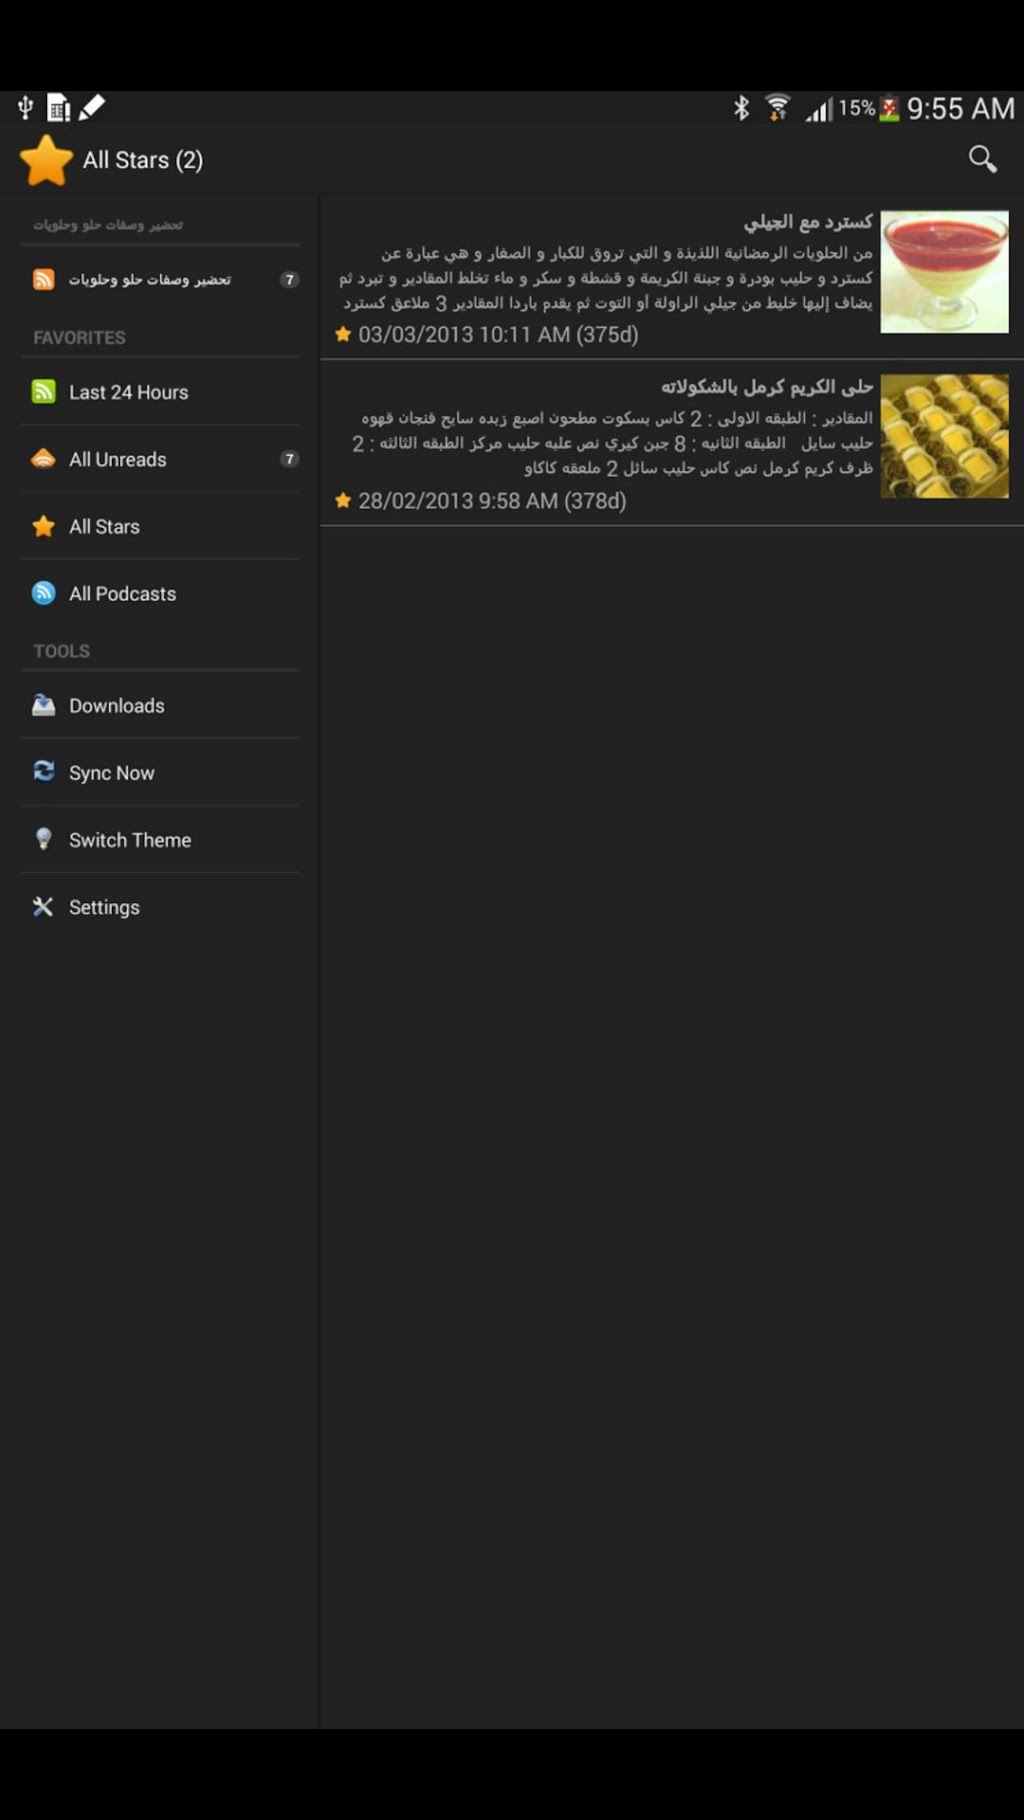Tap the unread count badge on All Unreads
Screen dimensions: 1024x1820
point(289,459)
